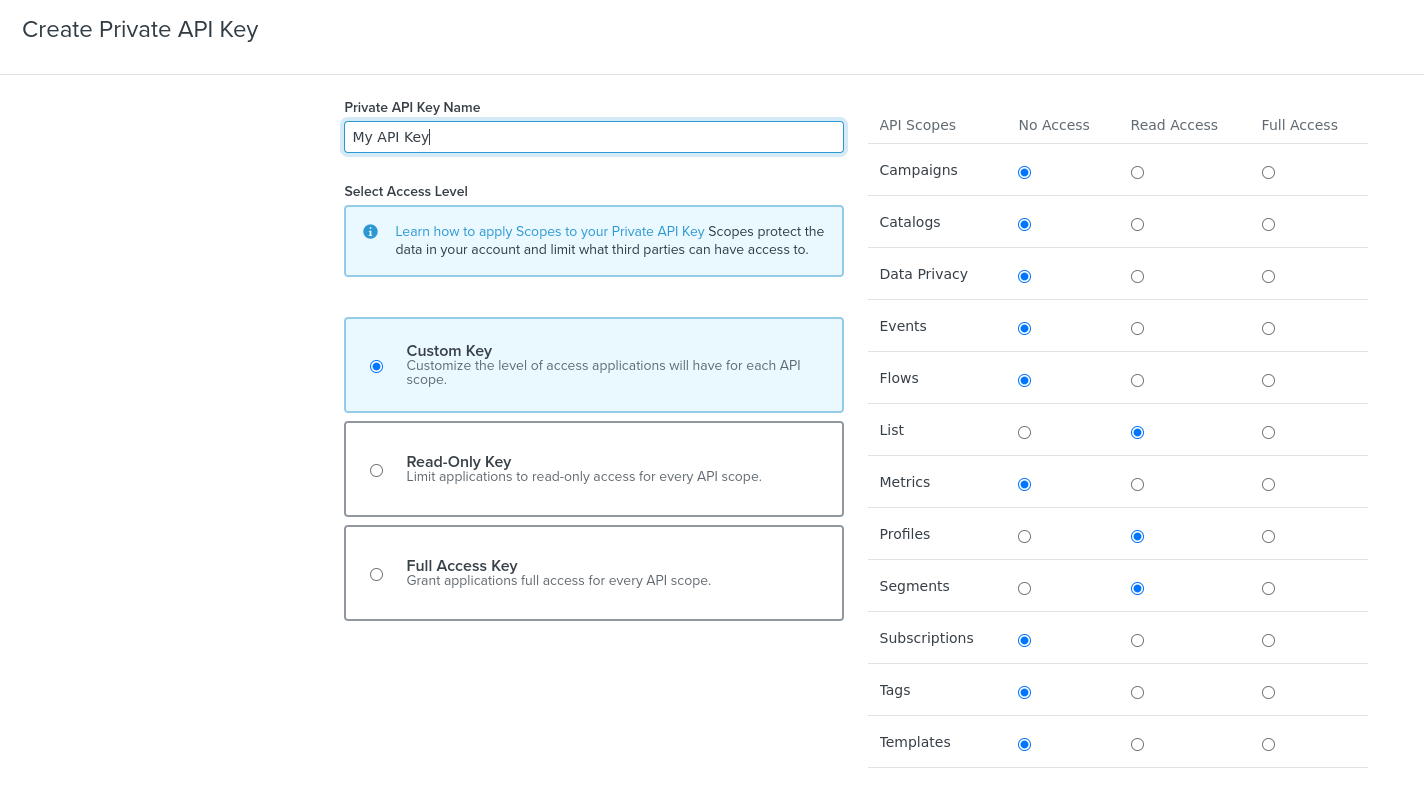Click the info icon in the scopes notice
1424x801 pixels.
tap(370, 232)
